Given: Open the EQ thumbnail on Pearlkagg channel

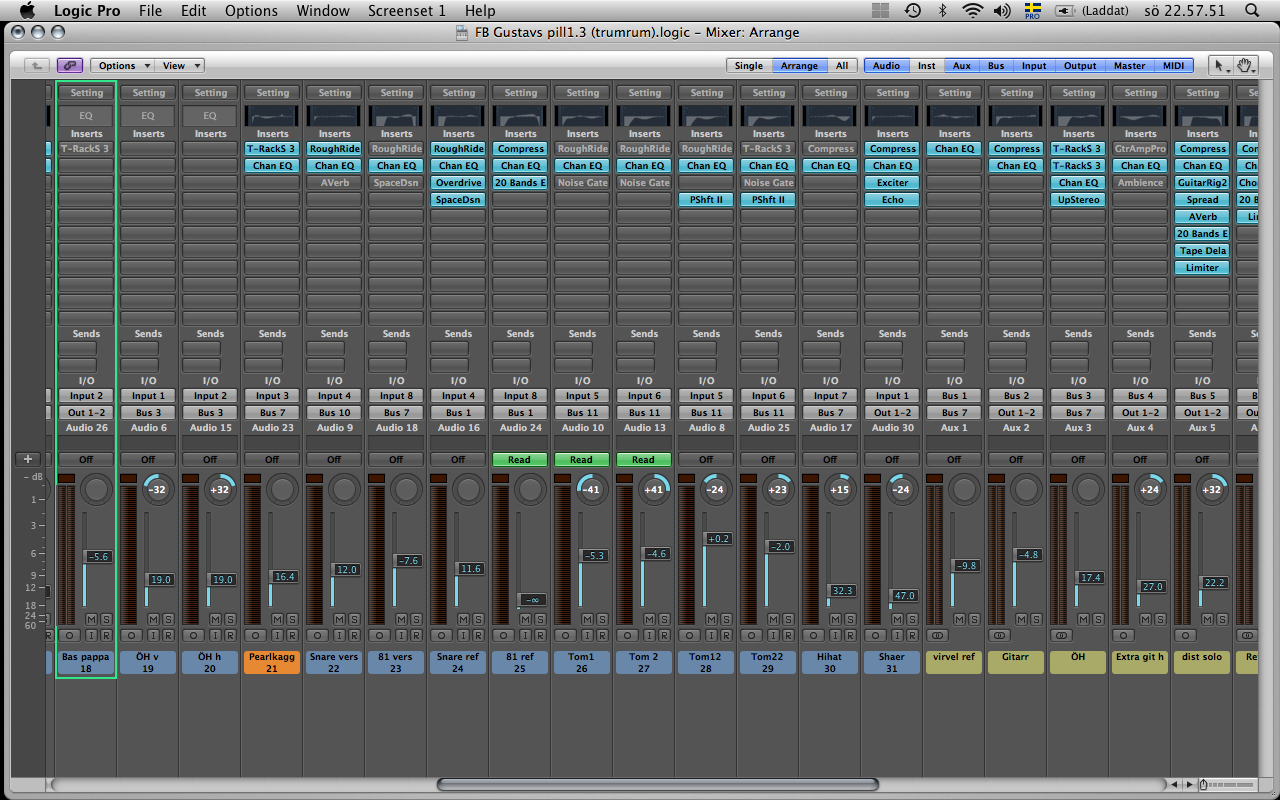Looking at the screenshot, I should pyautogui.click(x=271, y=115).
